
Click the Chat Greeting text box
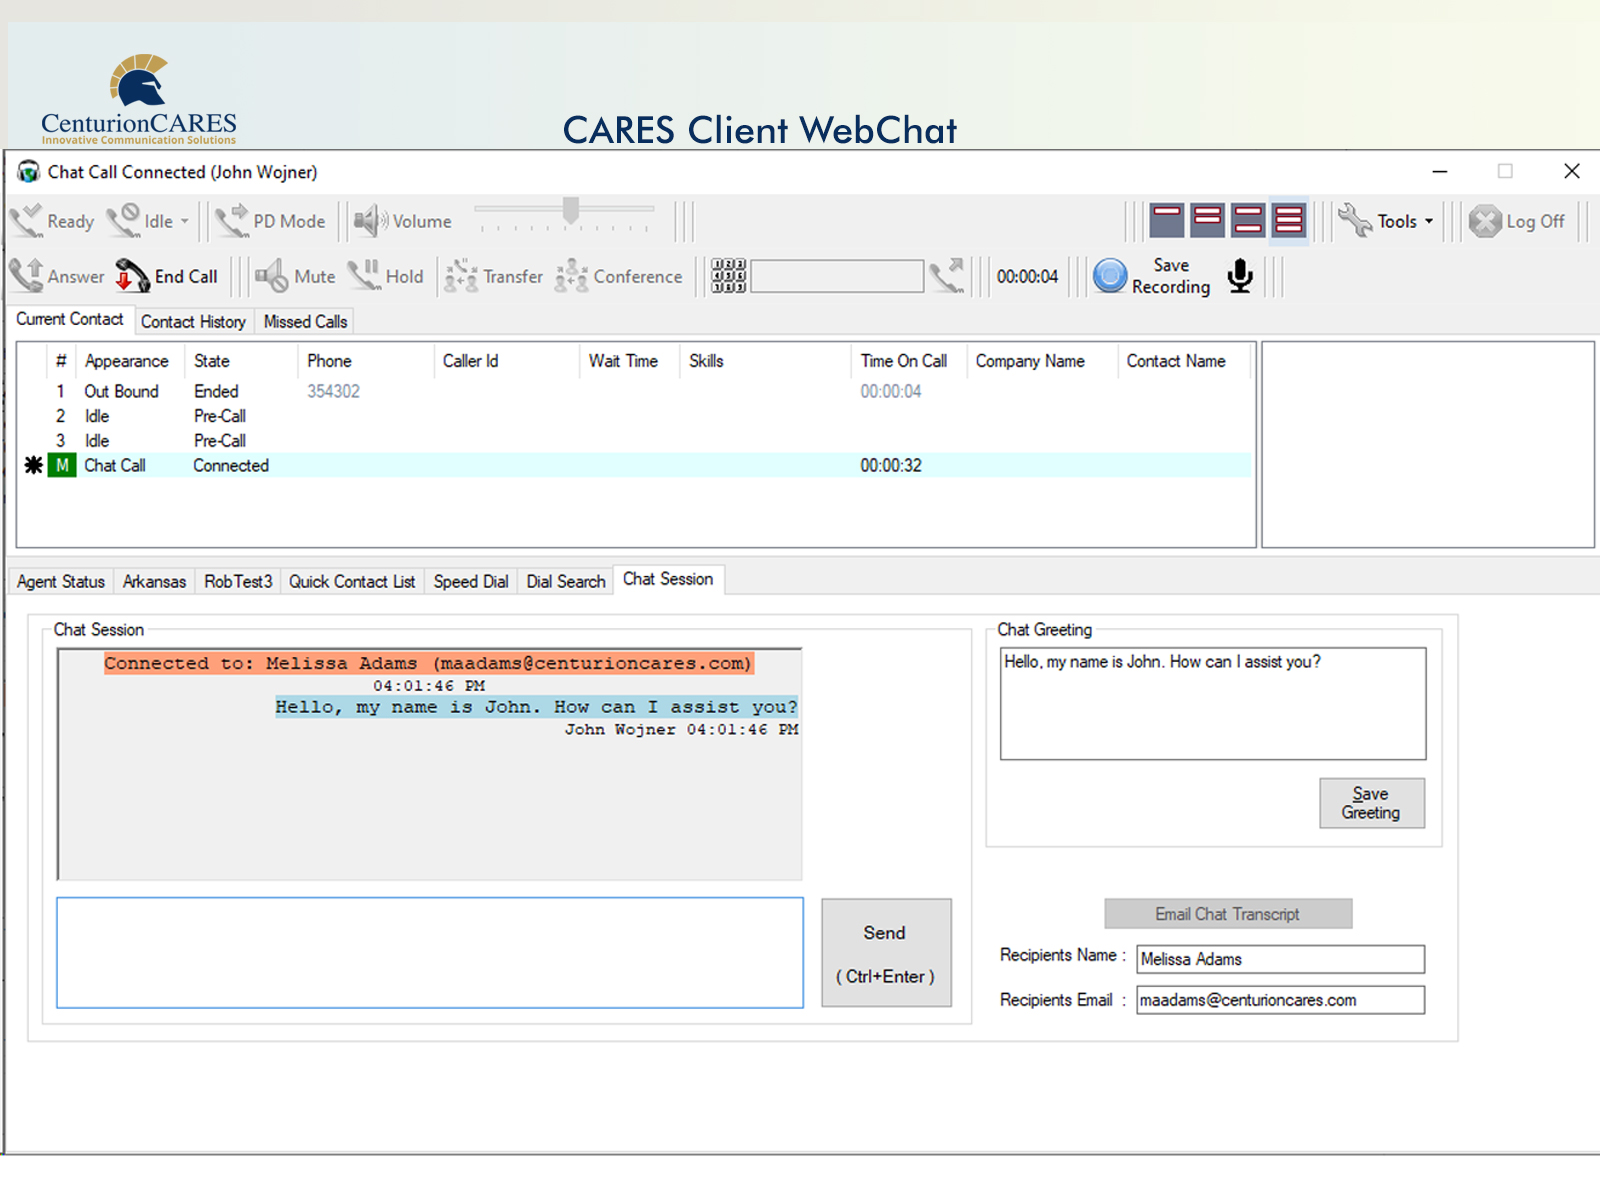[1213, 703]
